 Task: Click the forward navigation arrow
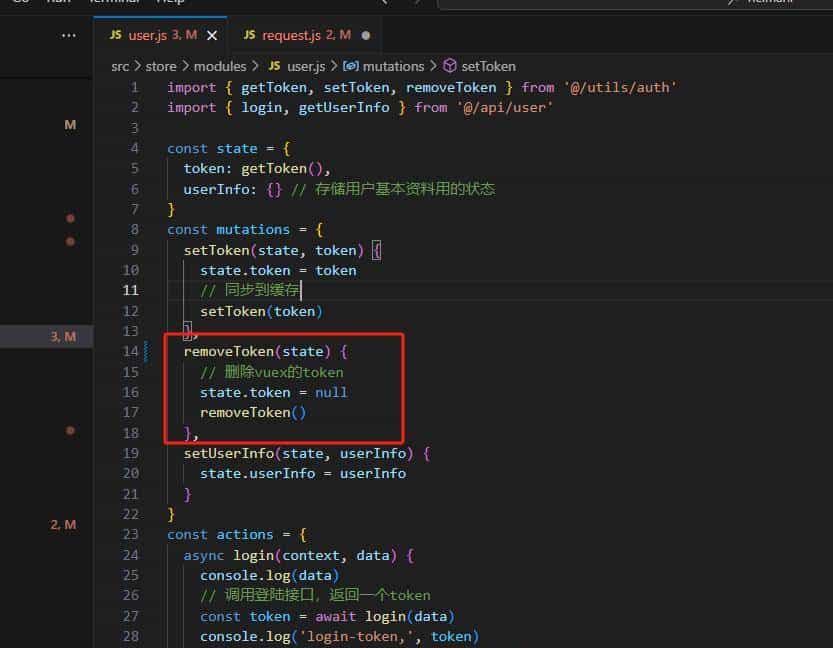tap(414, 4)
